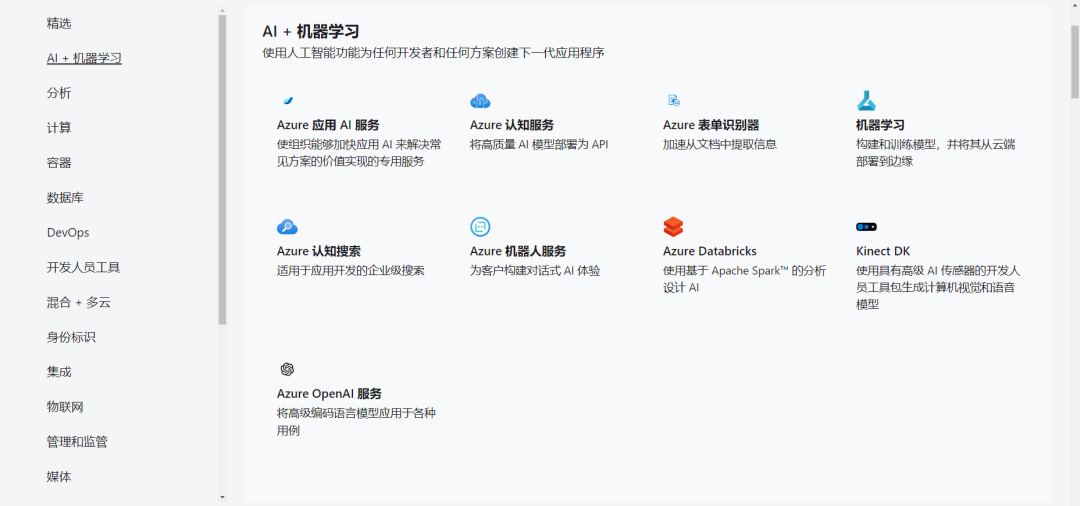Open the Azure 表单识别器 title link
This screenshot has height=506, width=1080.
(x=711, y=125)
